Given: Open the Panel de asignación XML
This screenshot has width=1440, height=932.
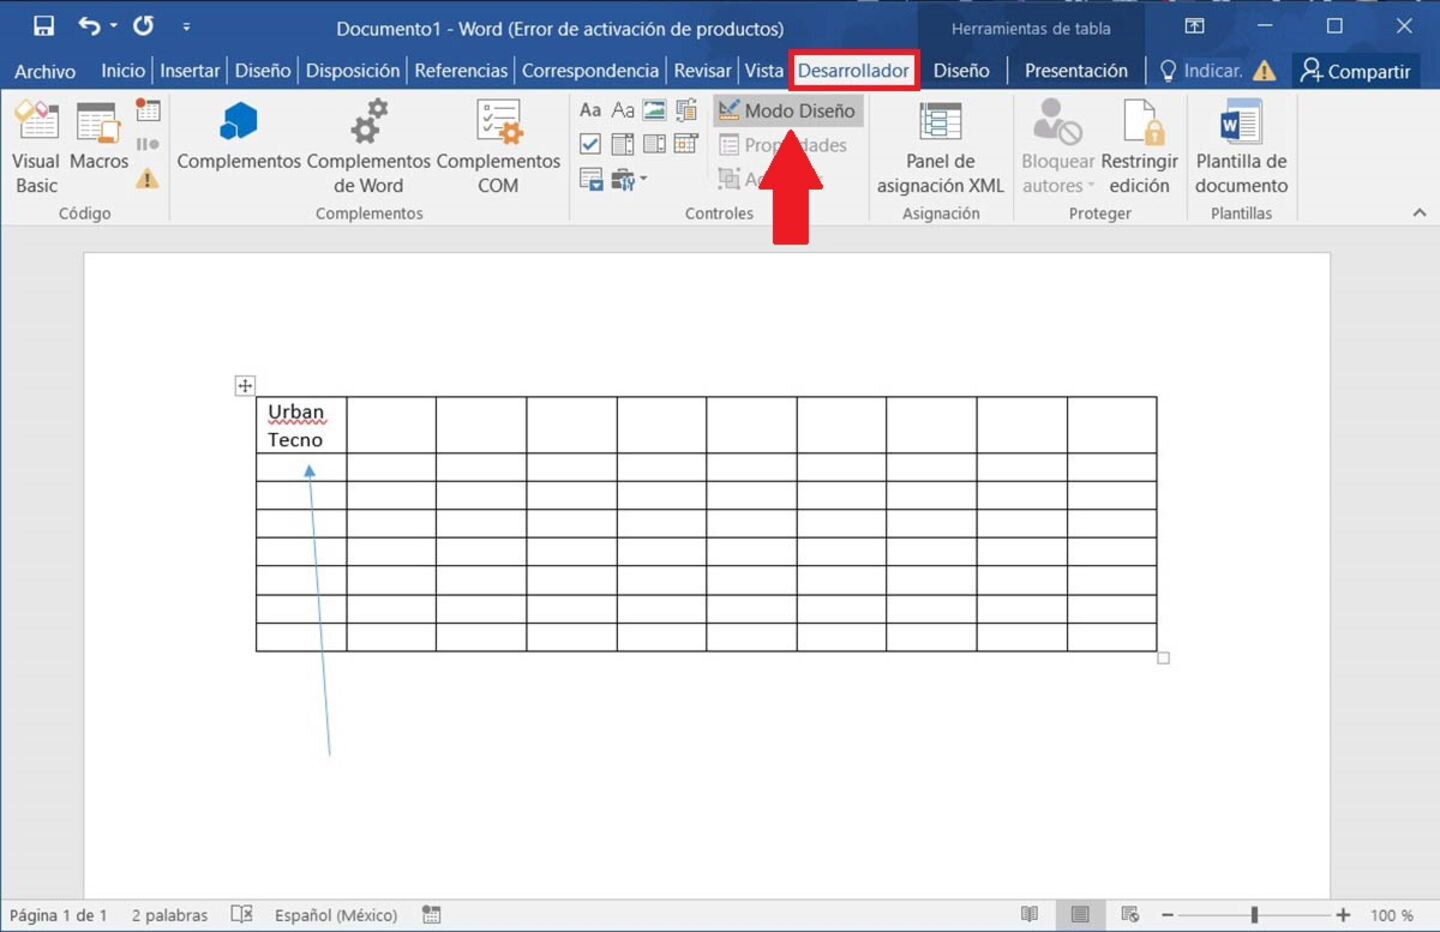Looking at the screenshot, I should coord(940,147).
